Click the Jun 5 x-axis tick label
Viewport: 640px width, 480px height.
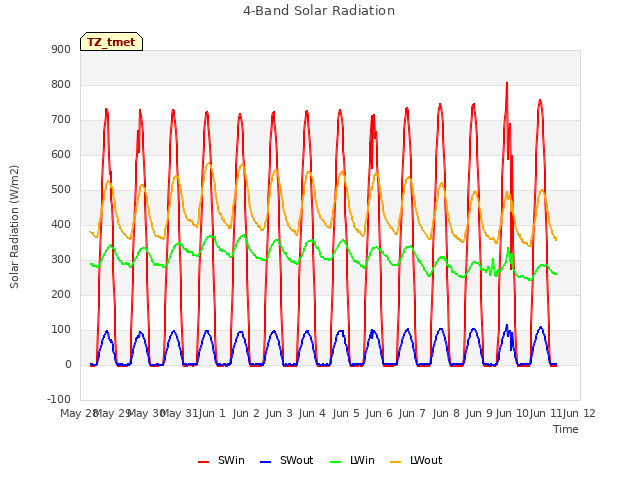click(346, 413)
